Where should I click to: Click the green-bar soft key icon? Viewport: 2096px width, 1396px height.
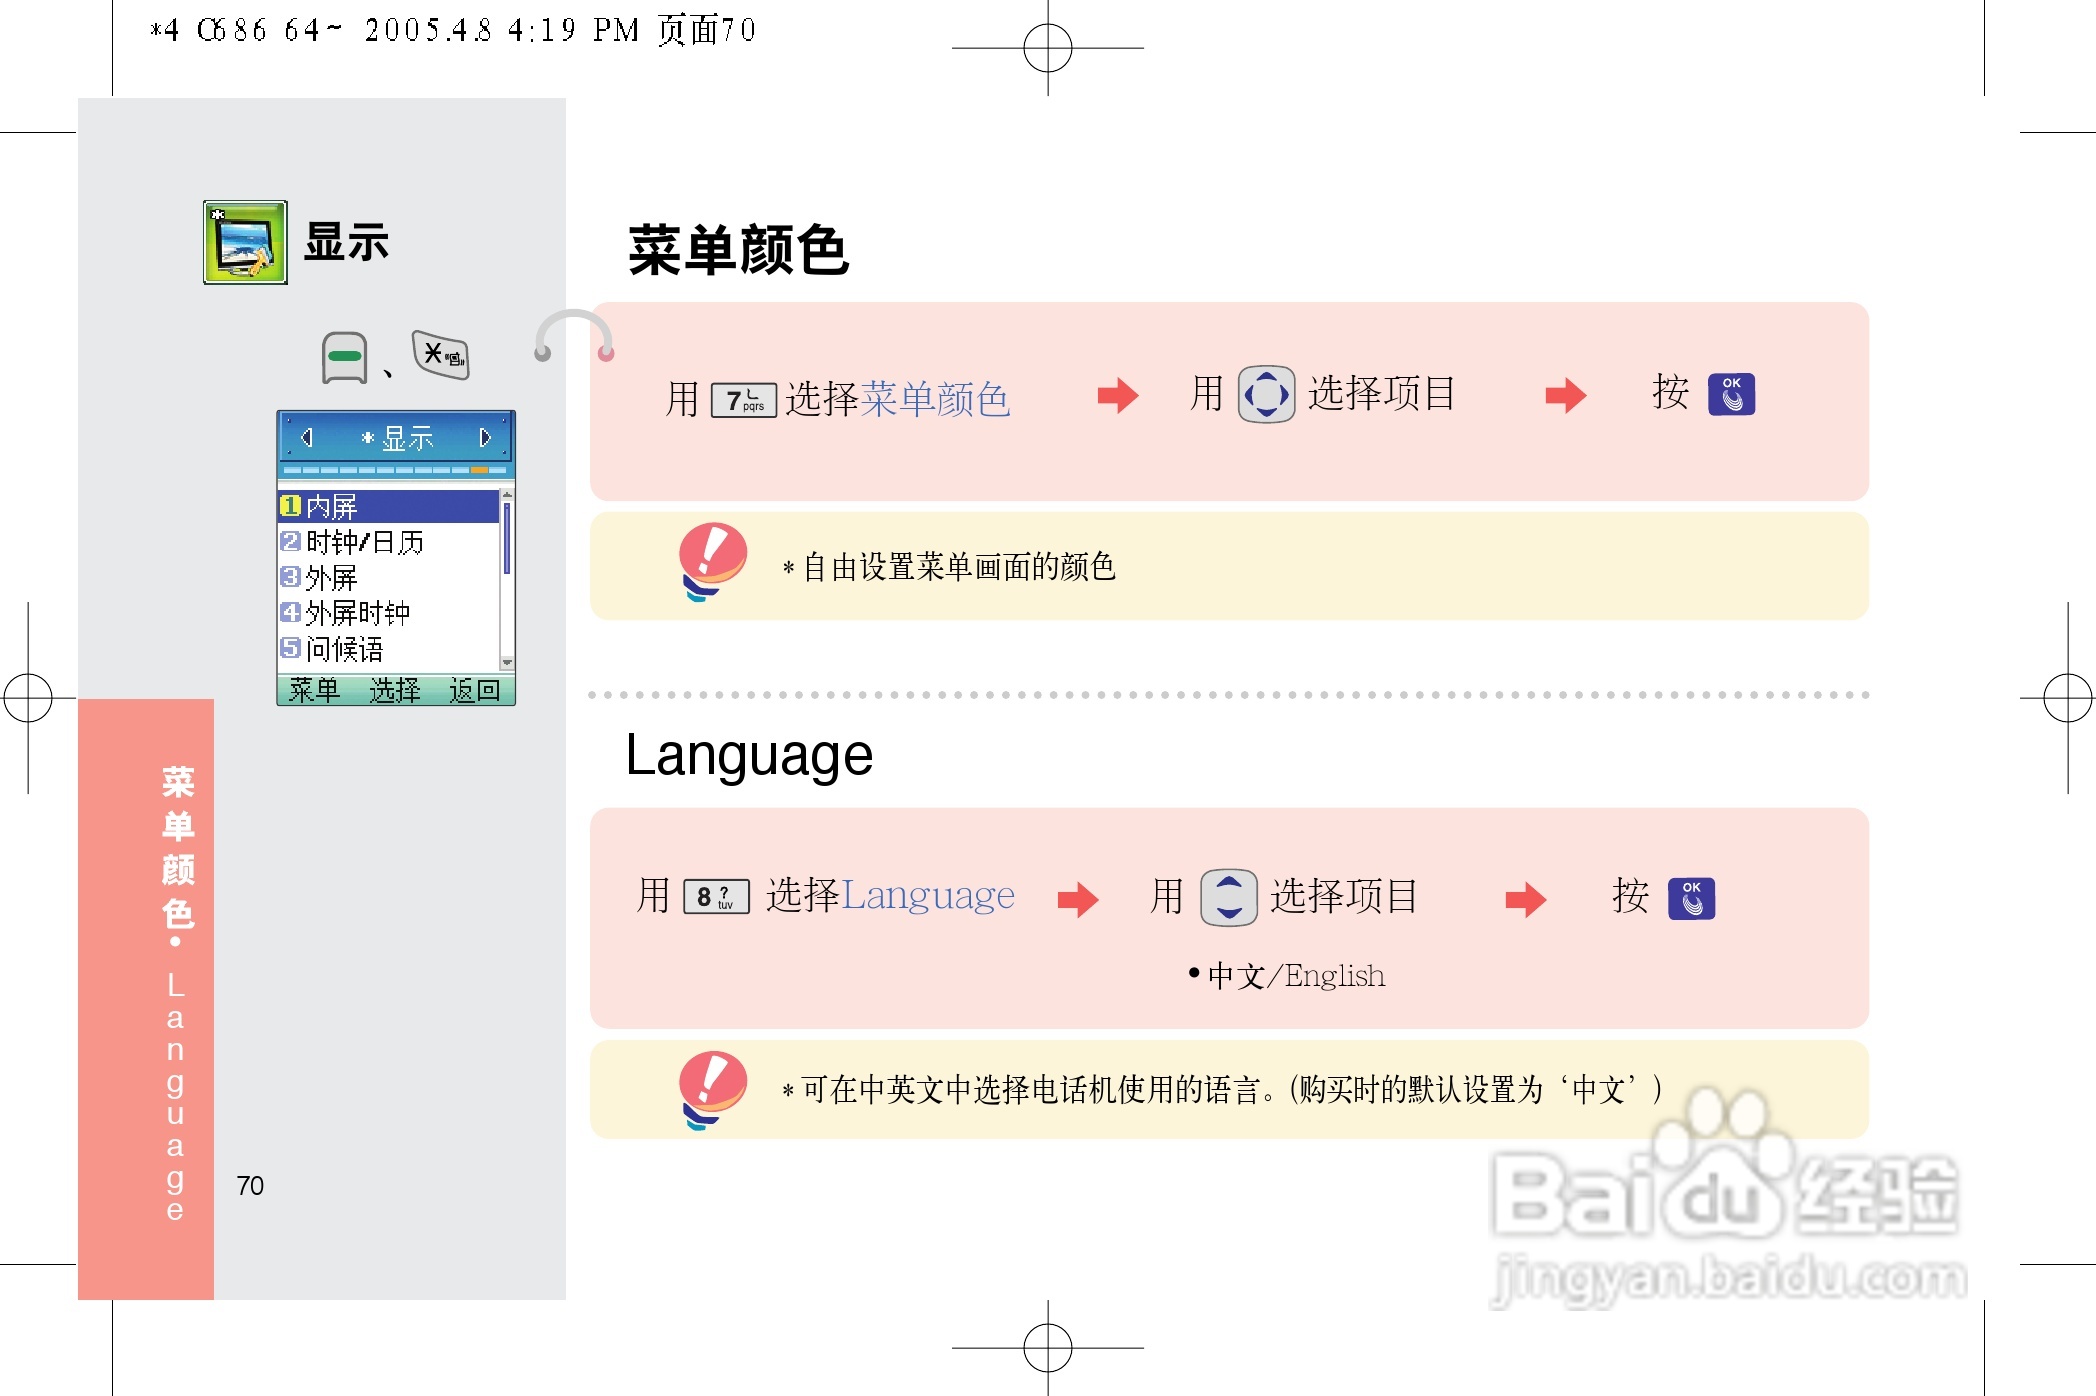pyautogui.click(x=345, y=357)
